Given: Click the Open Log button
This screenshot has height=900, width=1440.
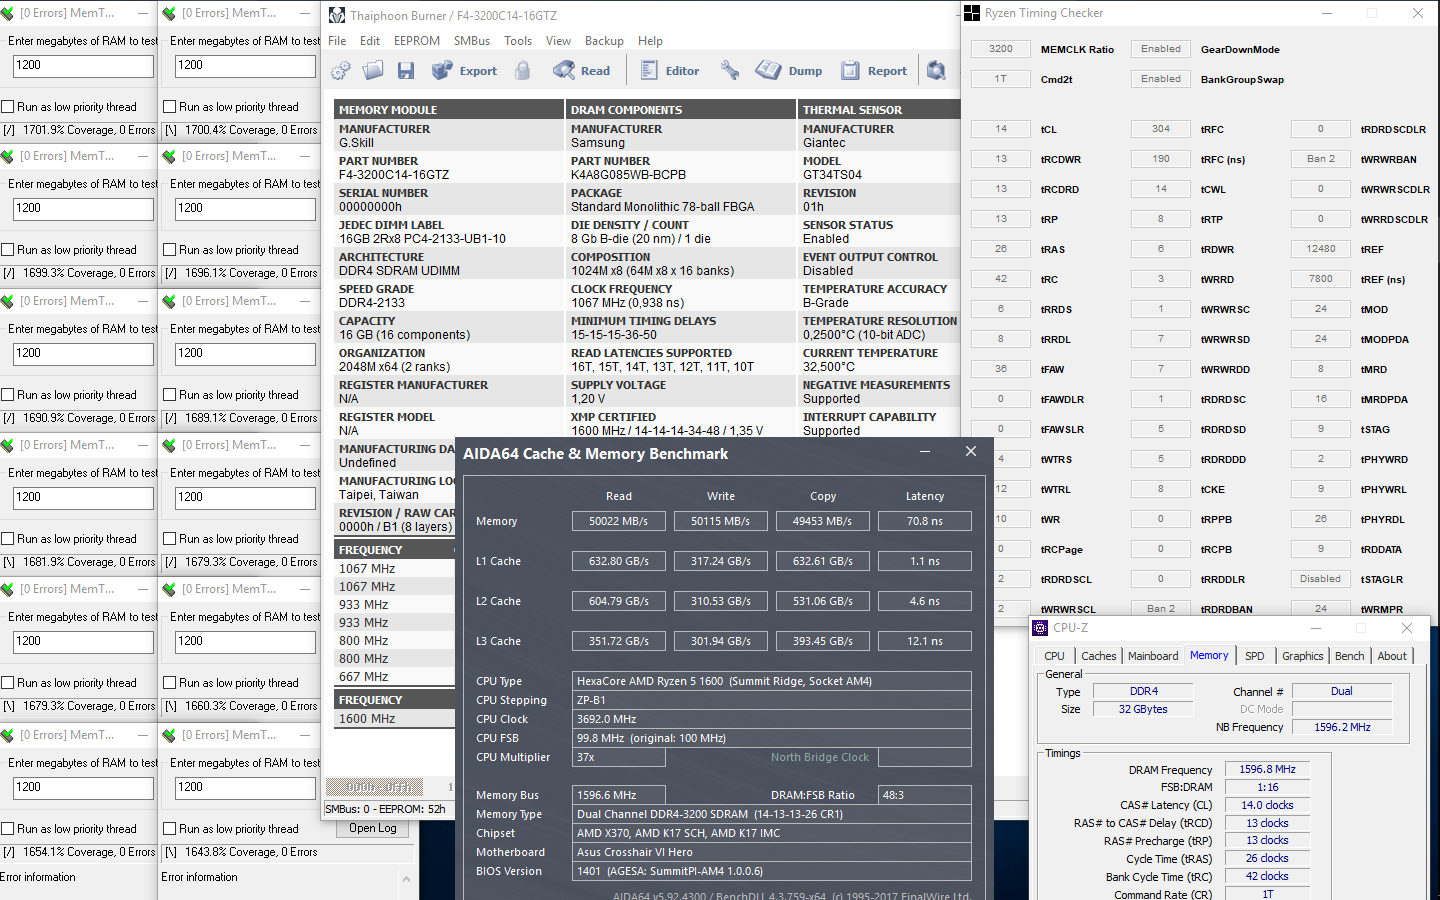Looking at the screenshot, I should click(x=373, y=828).
